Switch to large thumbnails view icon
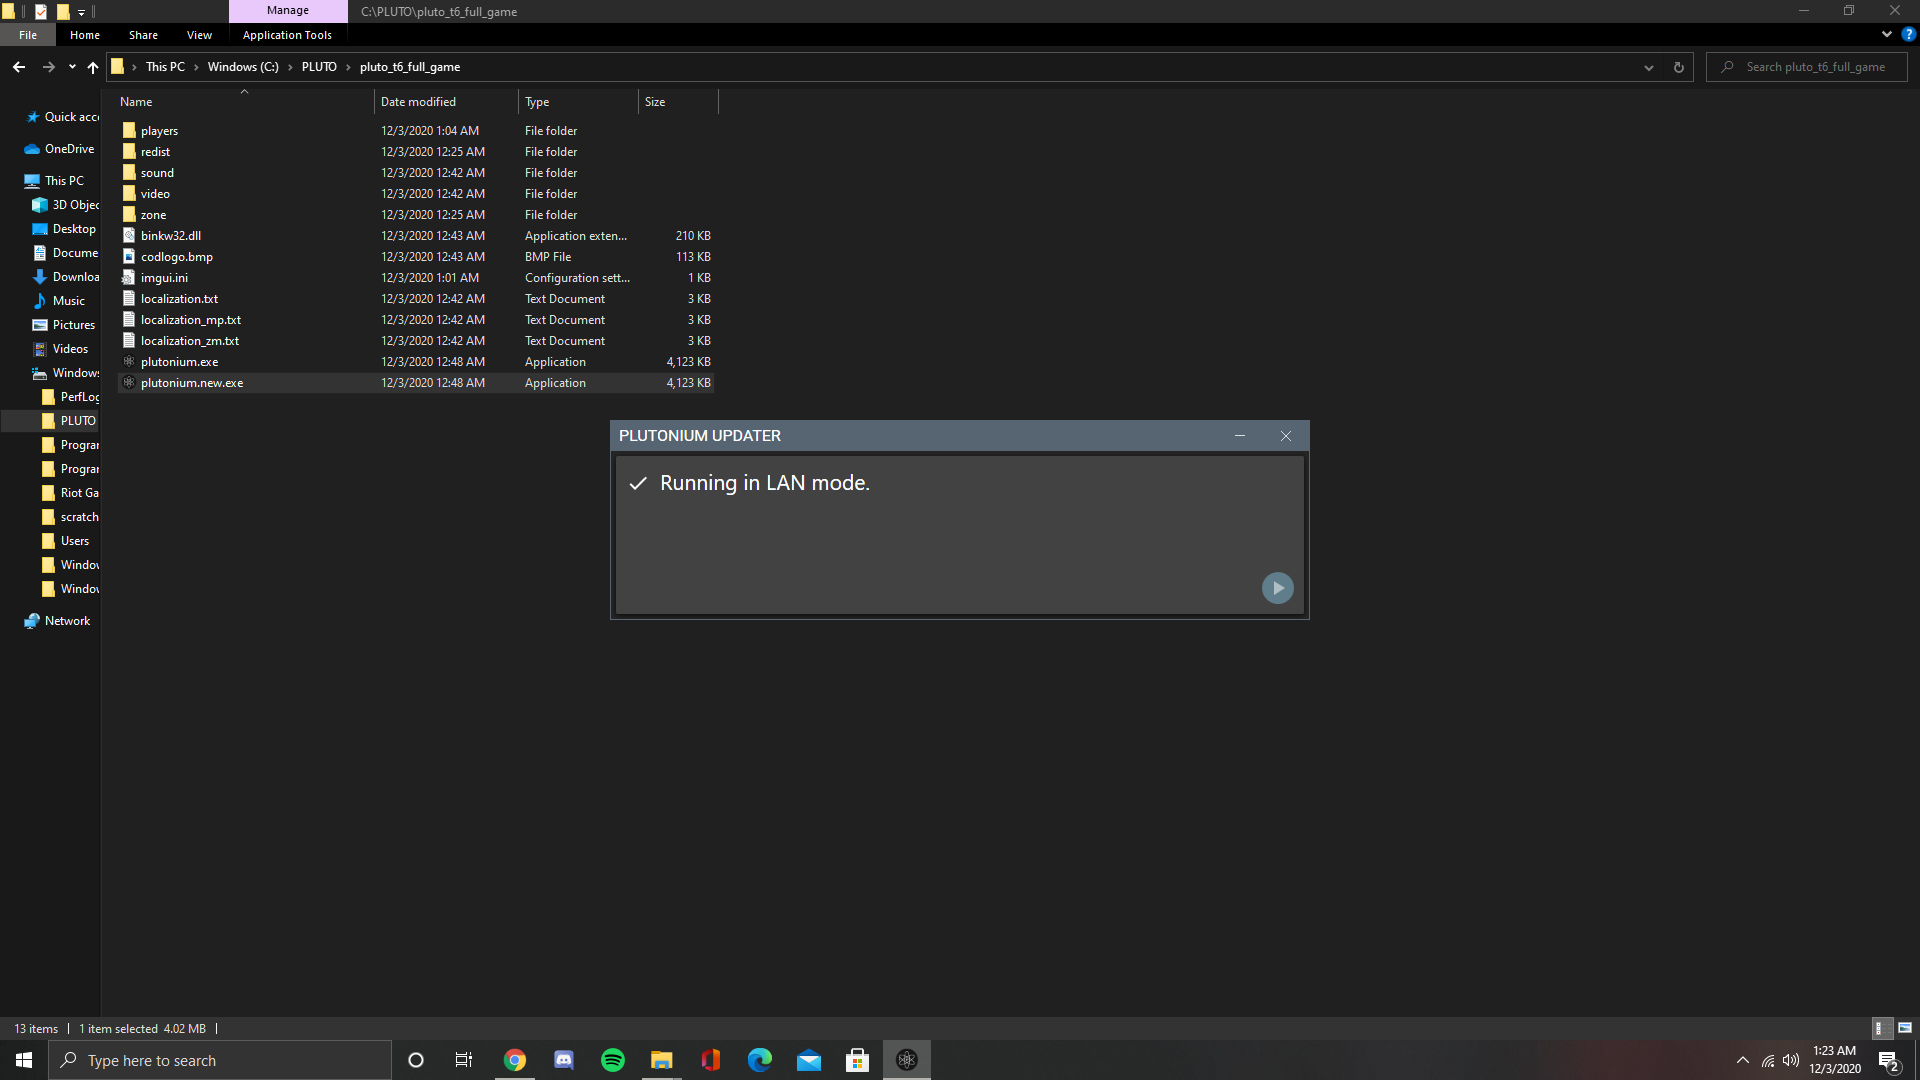The image size is (1920, 1080). click(x=1904, y=1028)
